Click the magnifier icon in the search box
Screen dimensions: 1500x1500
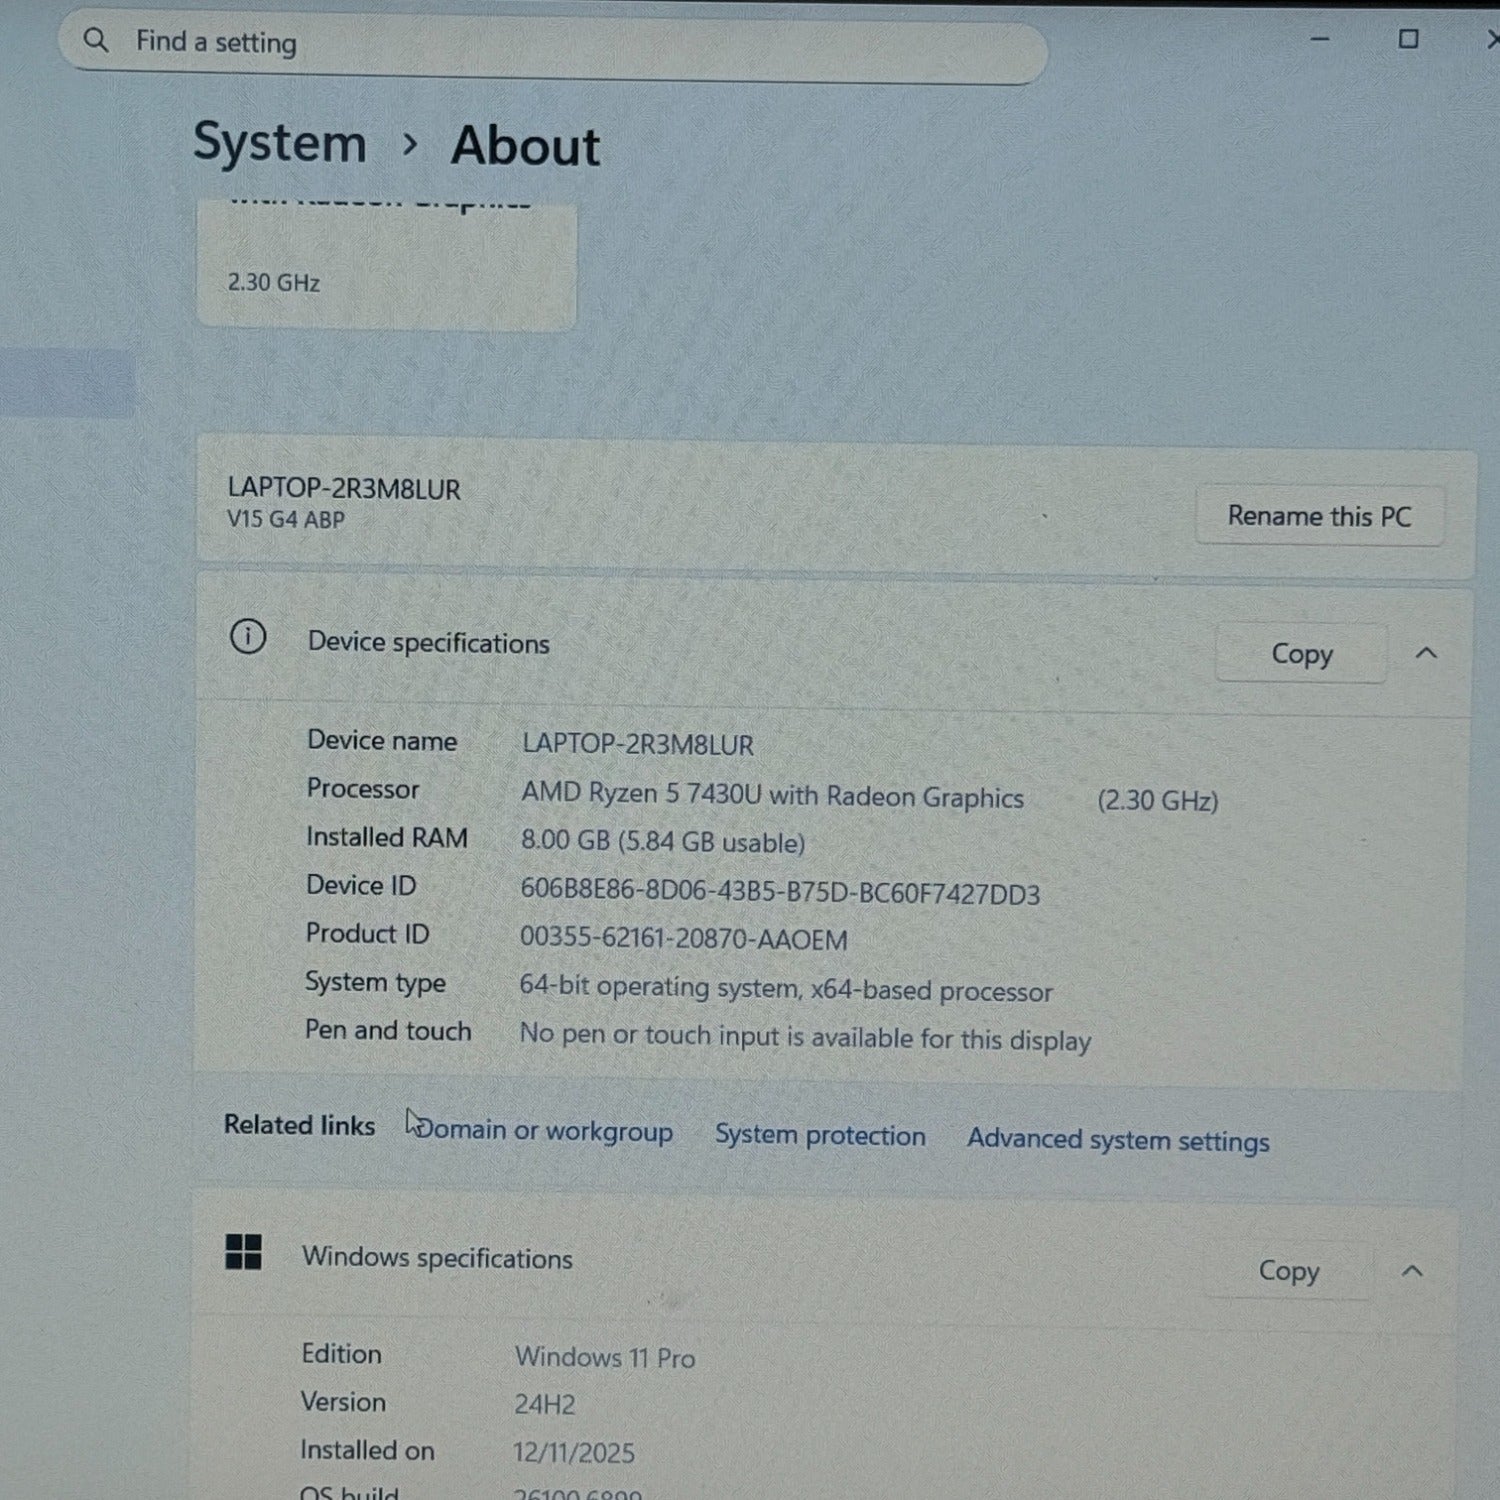pos(96,41)
